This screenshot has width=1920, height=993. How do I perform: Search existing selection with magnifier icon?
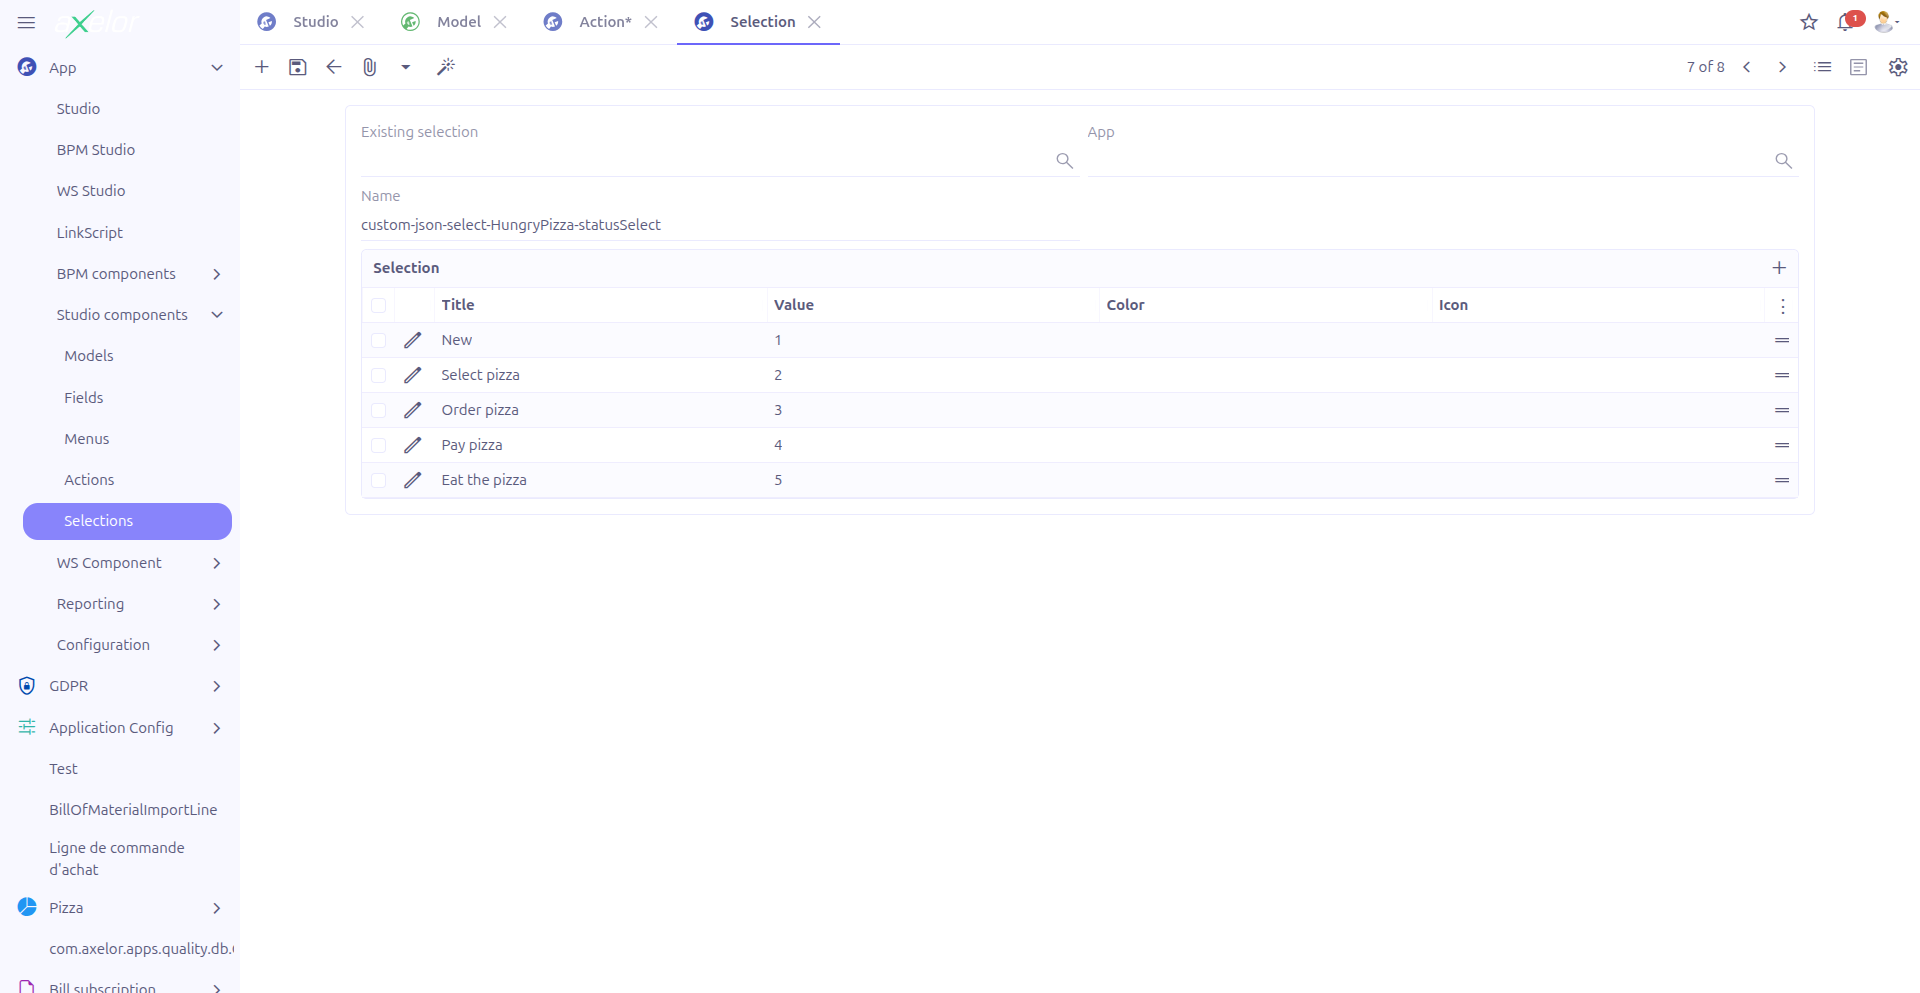click(x=1064, y=161)
